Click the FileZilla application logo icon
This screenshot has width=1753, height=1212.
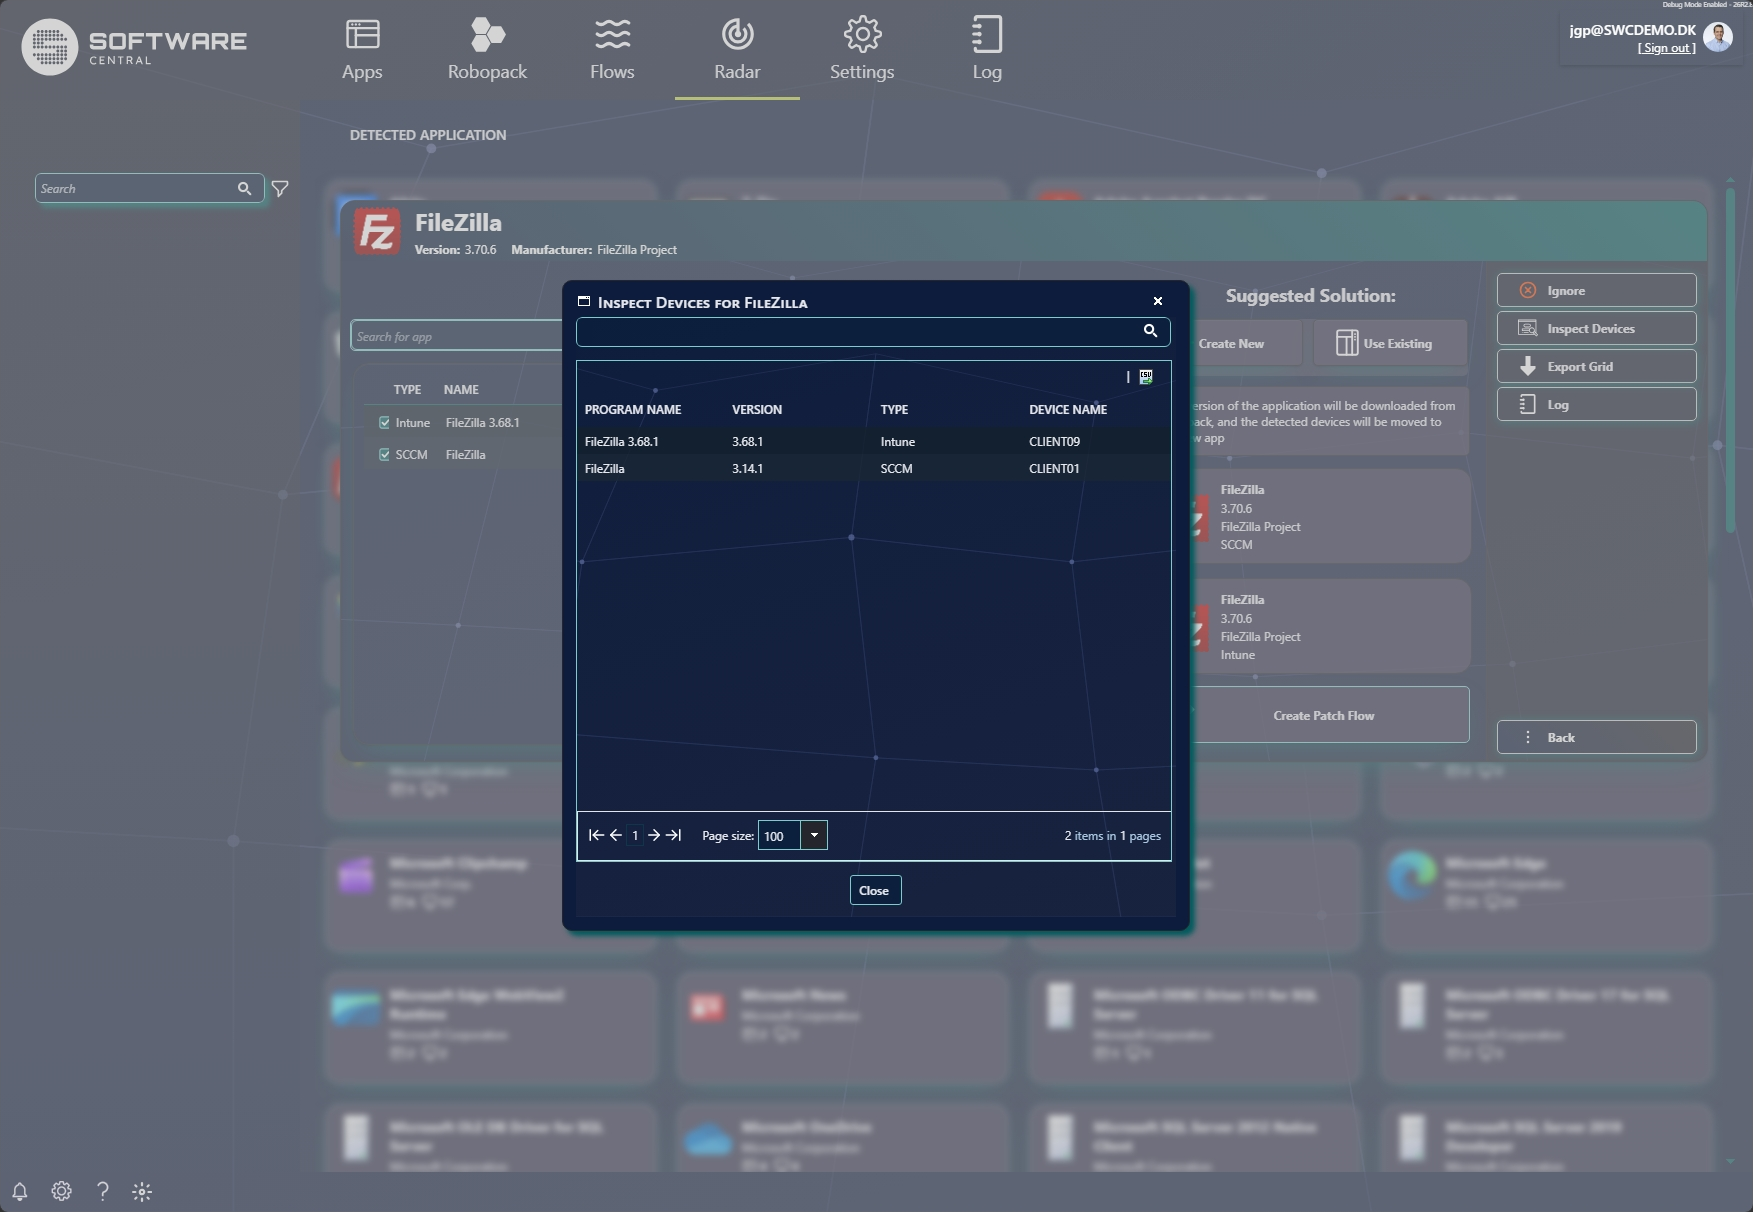tap(377, 232)
